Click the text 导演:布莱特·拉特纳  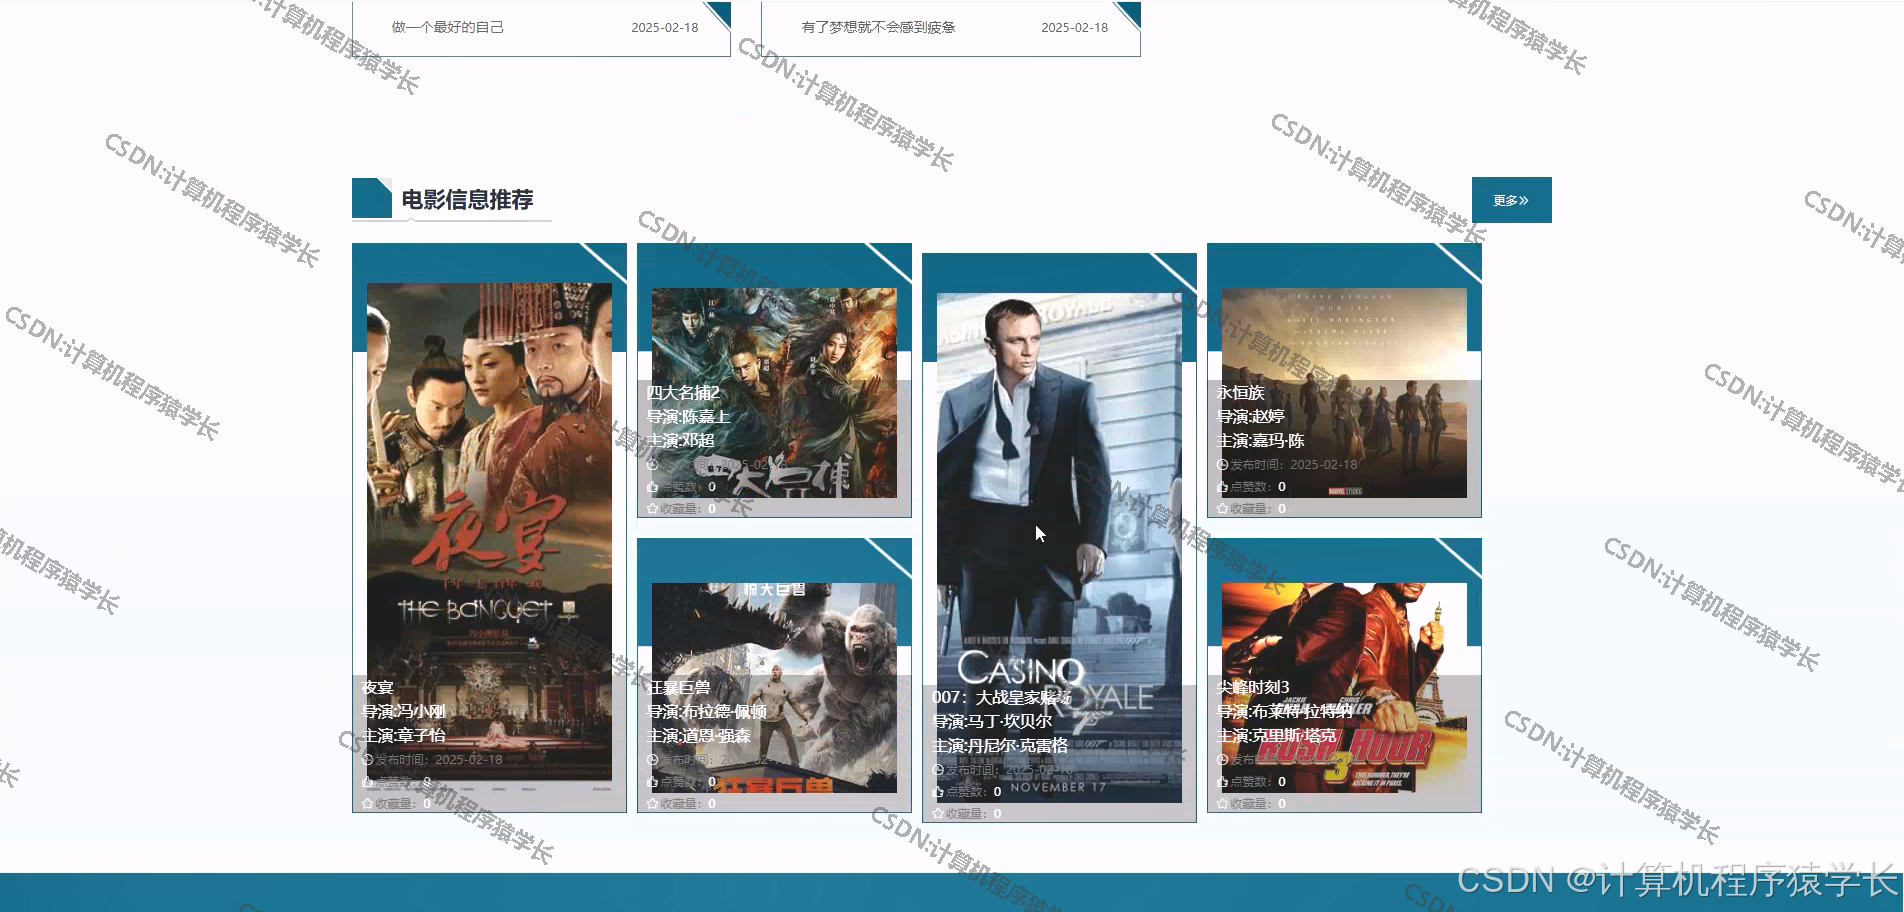1284,712
